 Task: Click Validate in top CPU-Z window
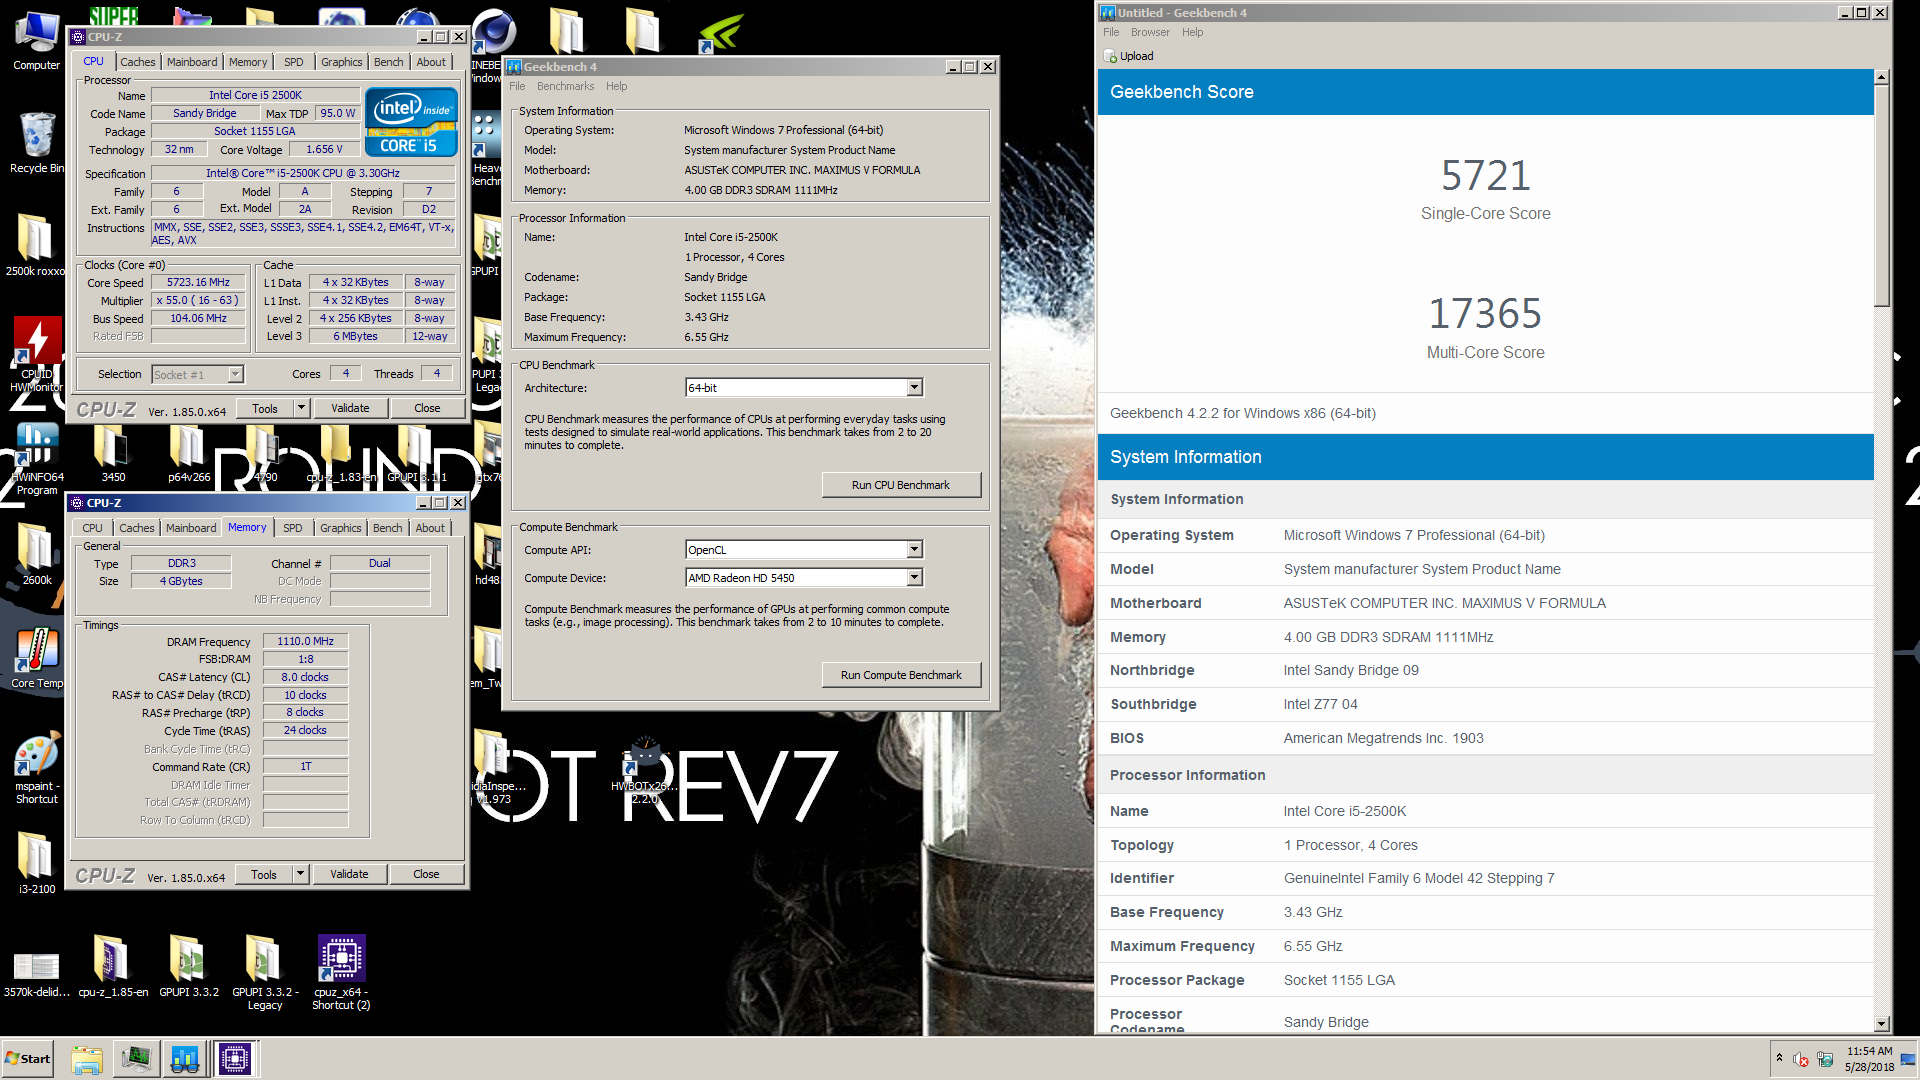pos(350,408)
